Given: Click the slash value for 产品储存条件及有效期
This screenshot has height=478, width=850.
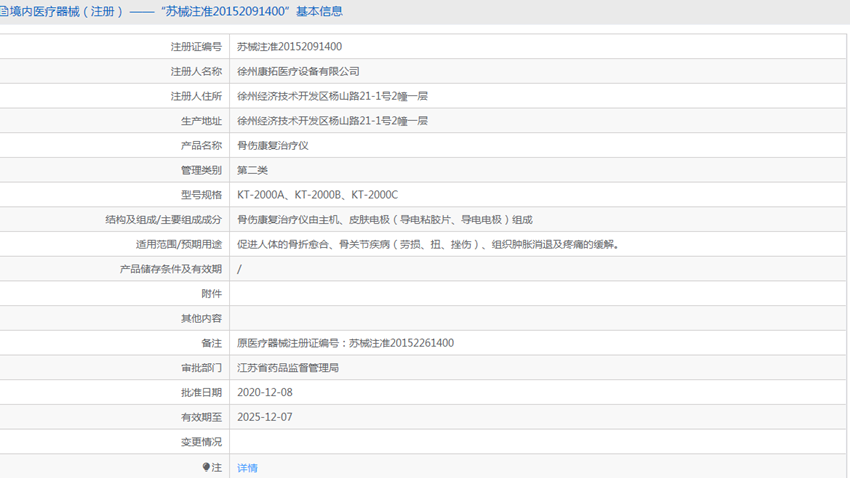Looking at the screenshot, I should [239, 269].
